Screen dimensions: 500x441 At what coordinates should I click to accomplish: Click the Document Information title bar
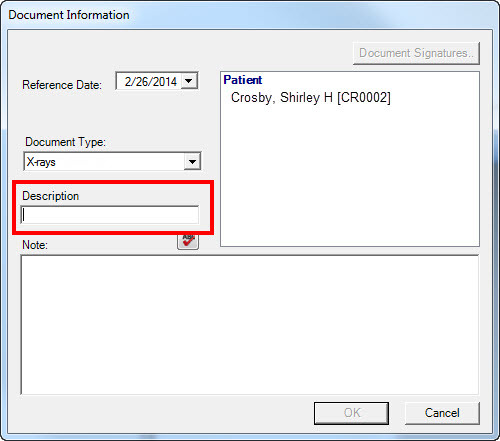point(250,15)
